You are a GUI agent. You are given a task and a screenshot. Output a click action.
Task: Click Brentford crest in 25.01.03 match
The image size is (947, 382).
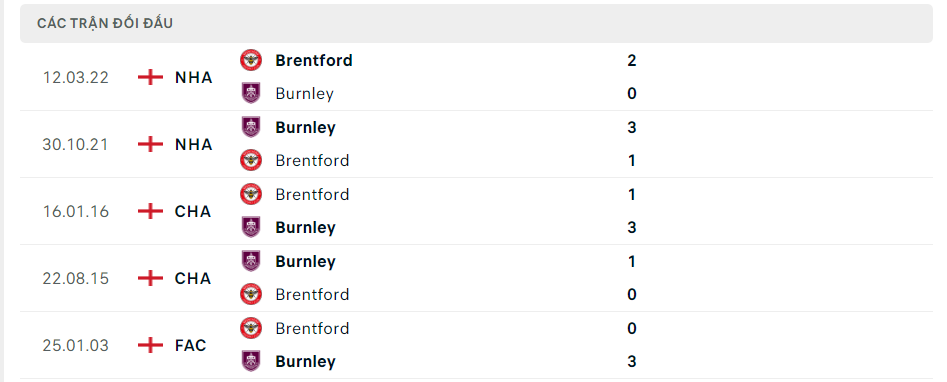251,328
